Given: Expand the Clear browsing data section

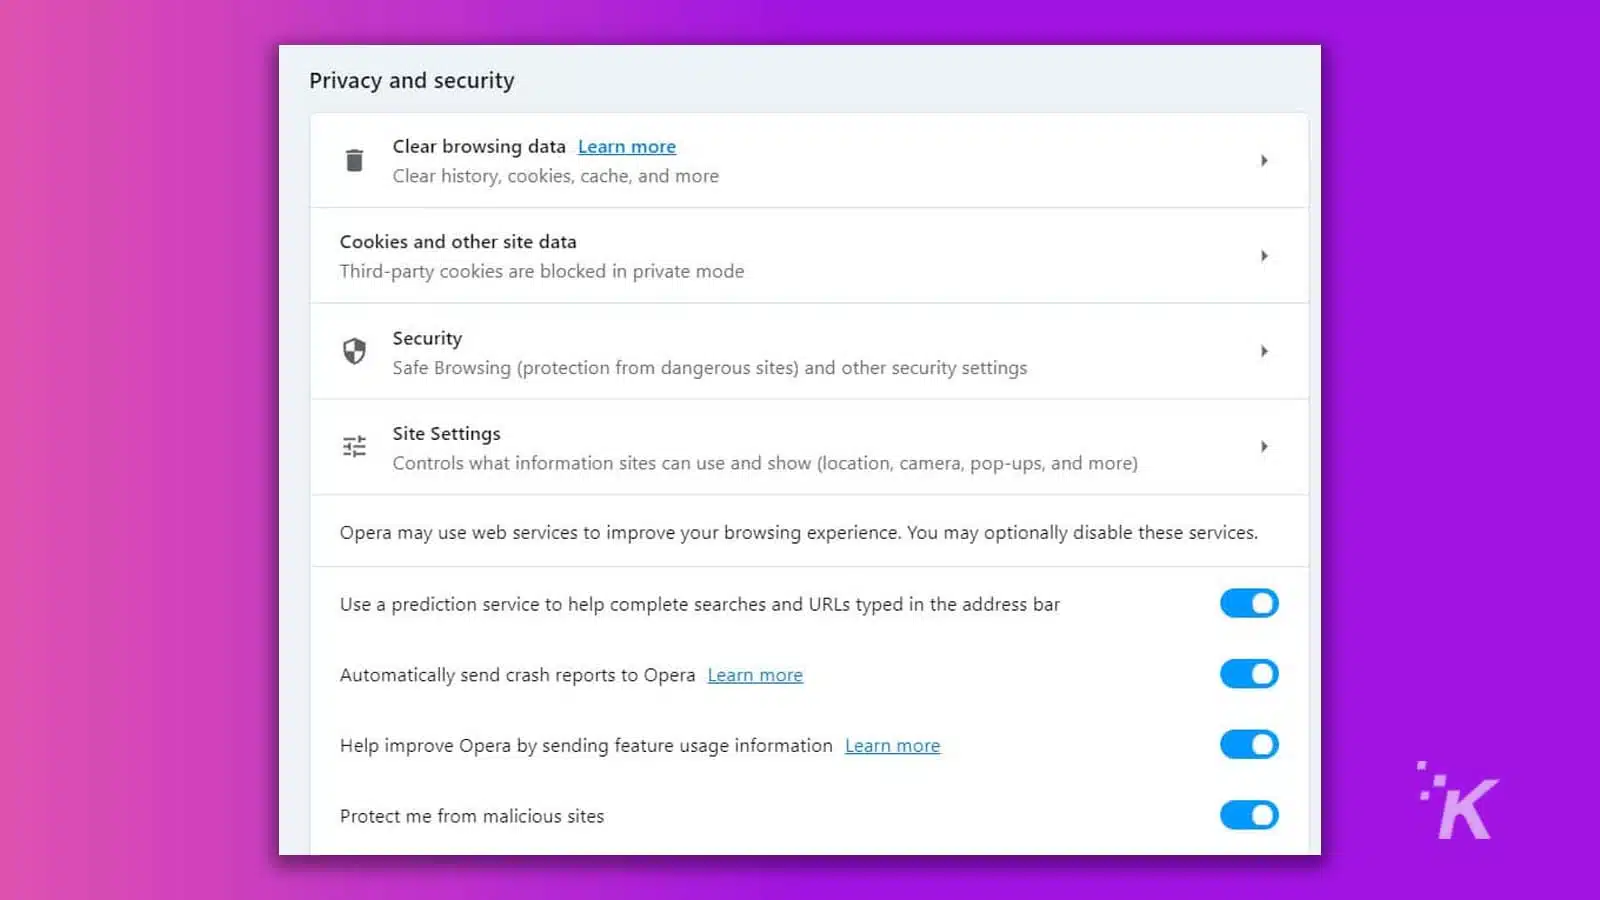Looking at the screenshot, I should pyautogui.click(x=1264, y=160).
